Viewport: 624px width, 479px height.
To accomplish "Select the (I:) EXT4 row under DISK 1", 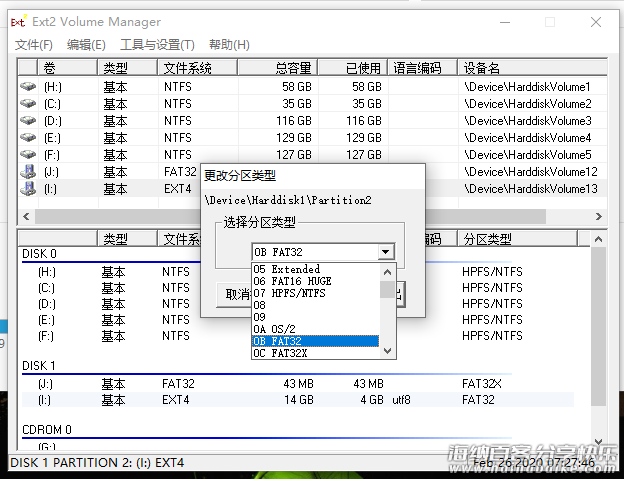I will [x=298, y=399].
